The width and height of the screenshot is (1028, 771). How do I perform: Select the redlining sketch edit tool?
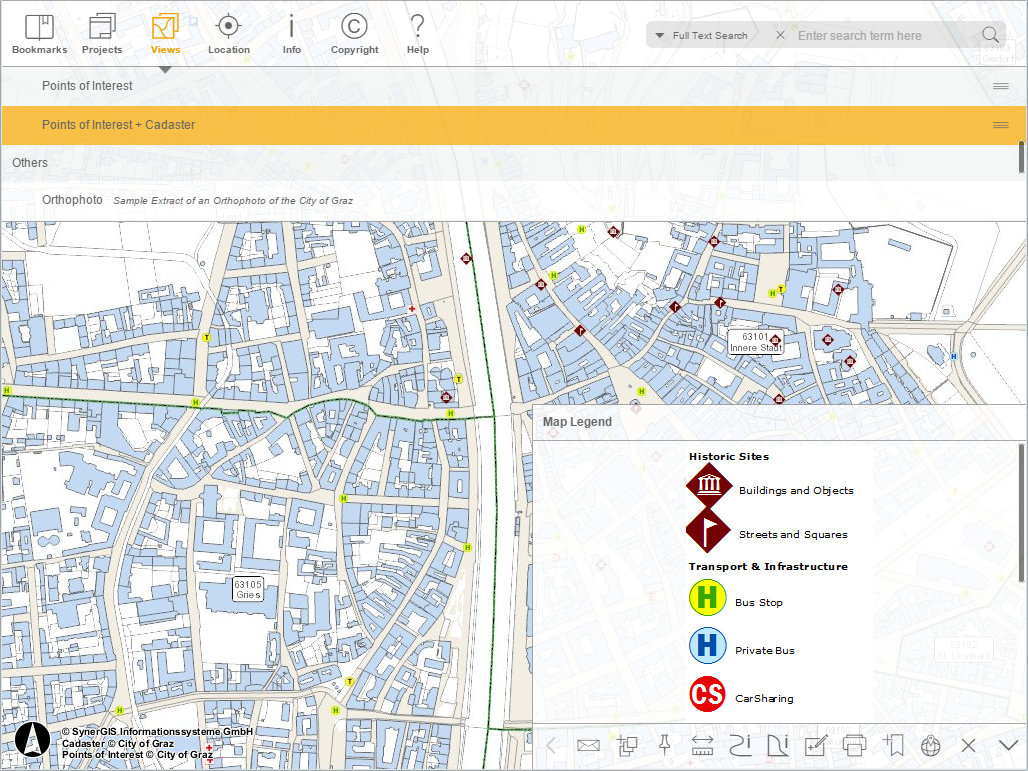pyautogui.click(x=816, y=745)
